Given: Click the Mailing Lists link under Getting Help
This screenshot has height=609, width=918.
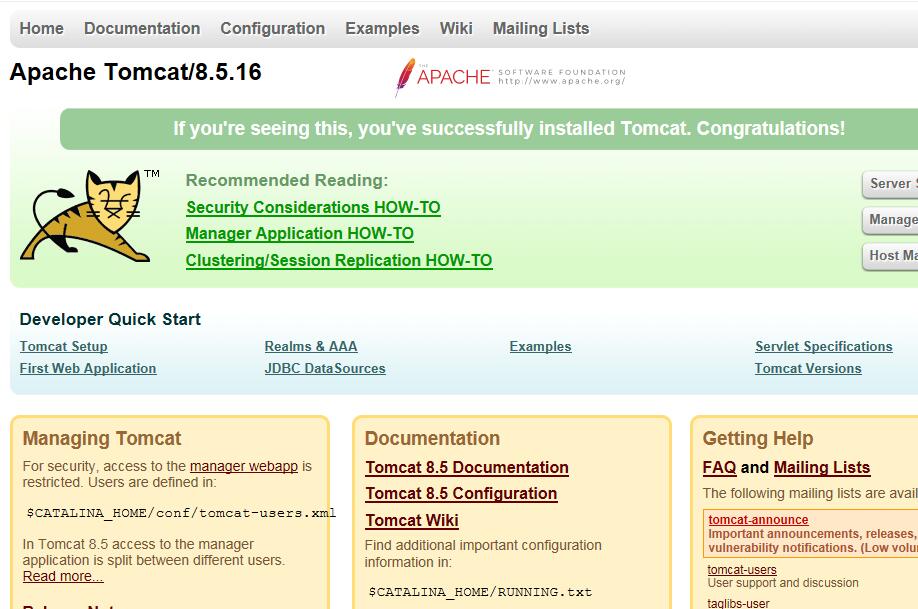Looking at the screenshot, I should (822, 467).
